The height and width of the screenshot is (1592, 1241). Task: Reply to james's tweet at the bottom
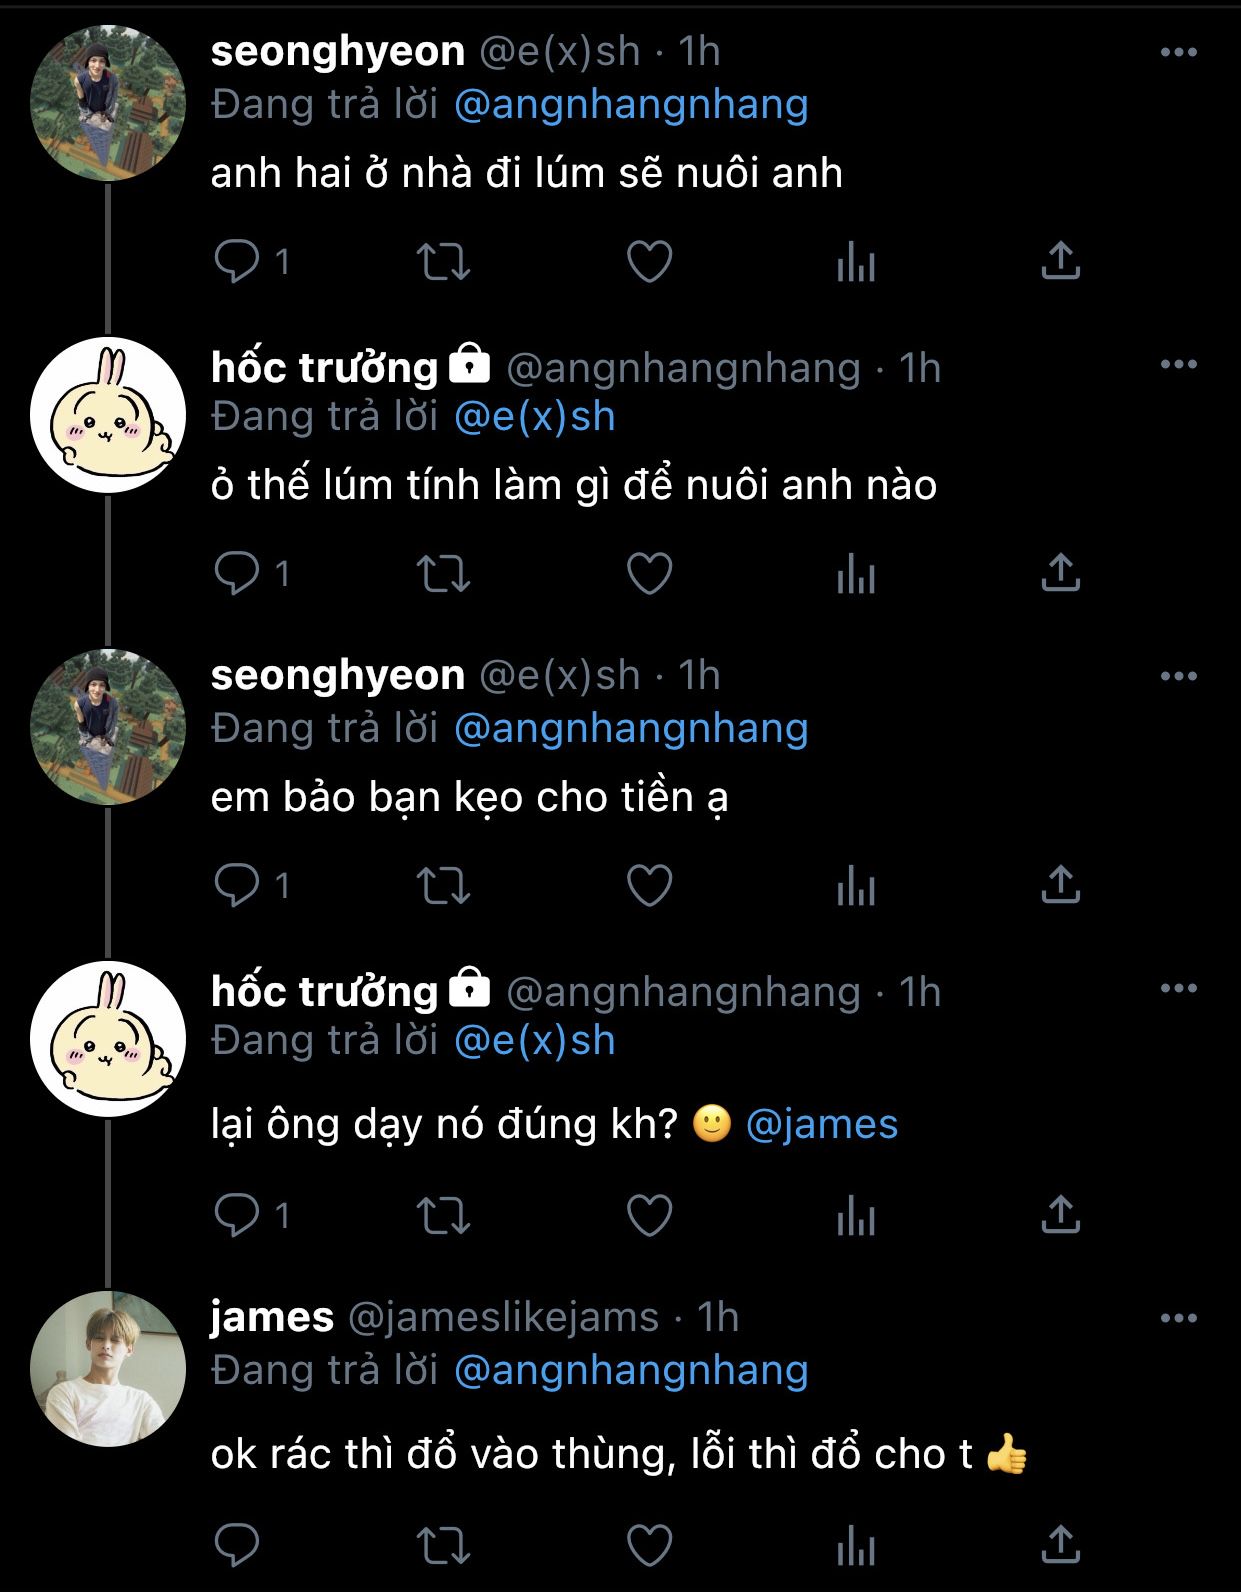(237, 1546)
